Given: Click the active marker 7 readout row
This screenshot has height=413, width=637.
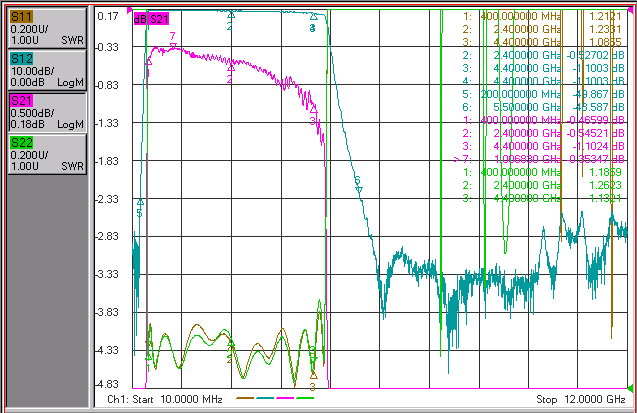Looking at the screenshot, I should click(539, 159).
